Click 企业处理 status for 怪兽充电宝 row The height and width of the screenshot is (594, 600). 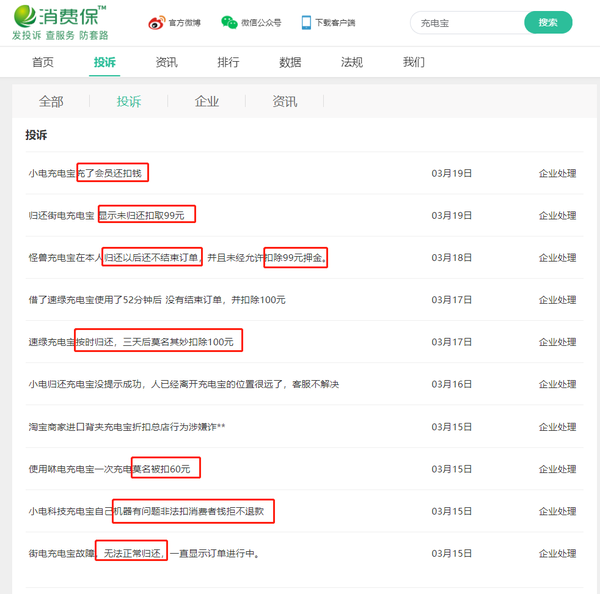(x=558, y=258)
